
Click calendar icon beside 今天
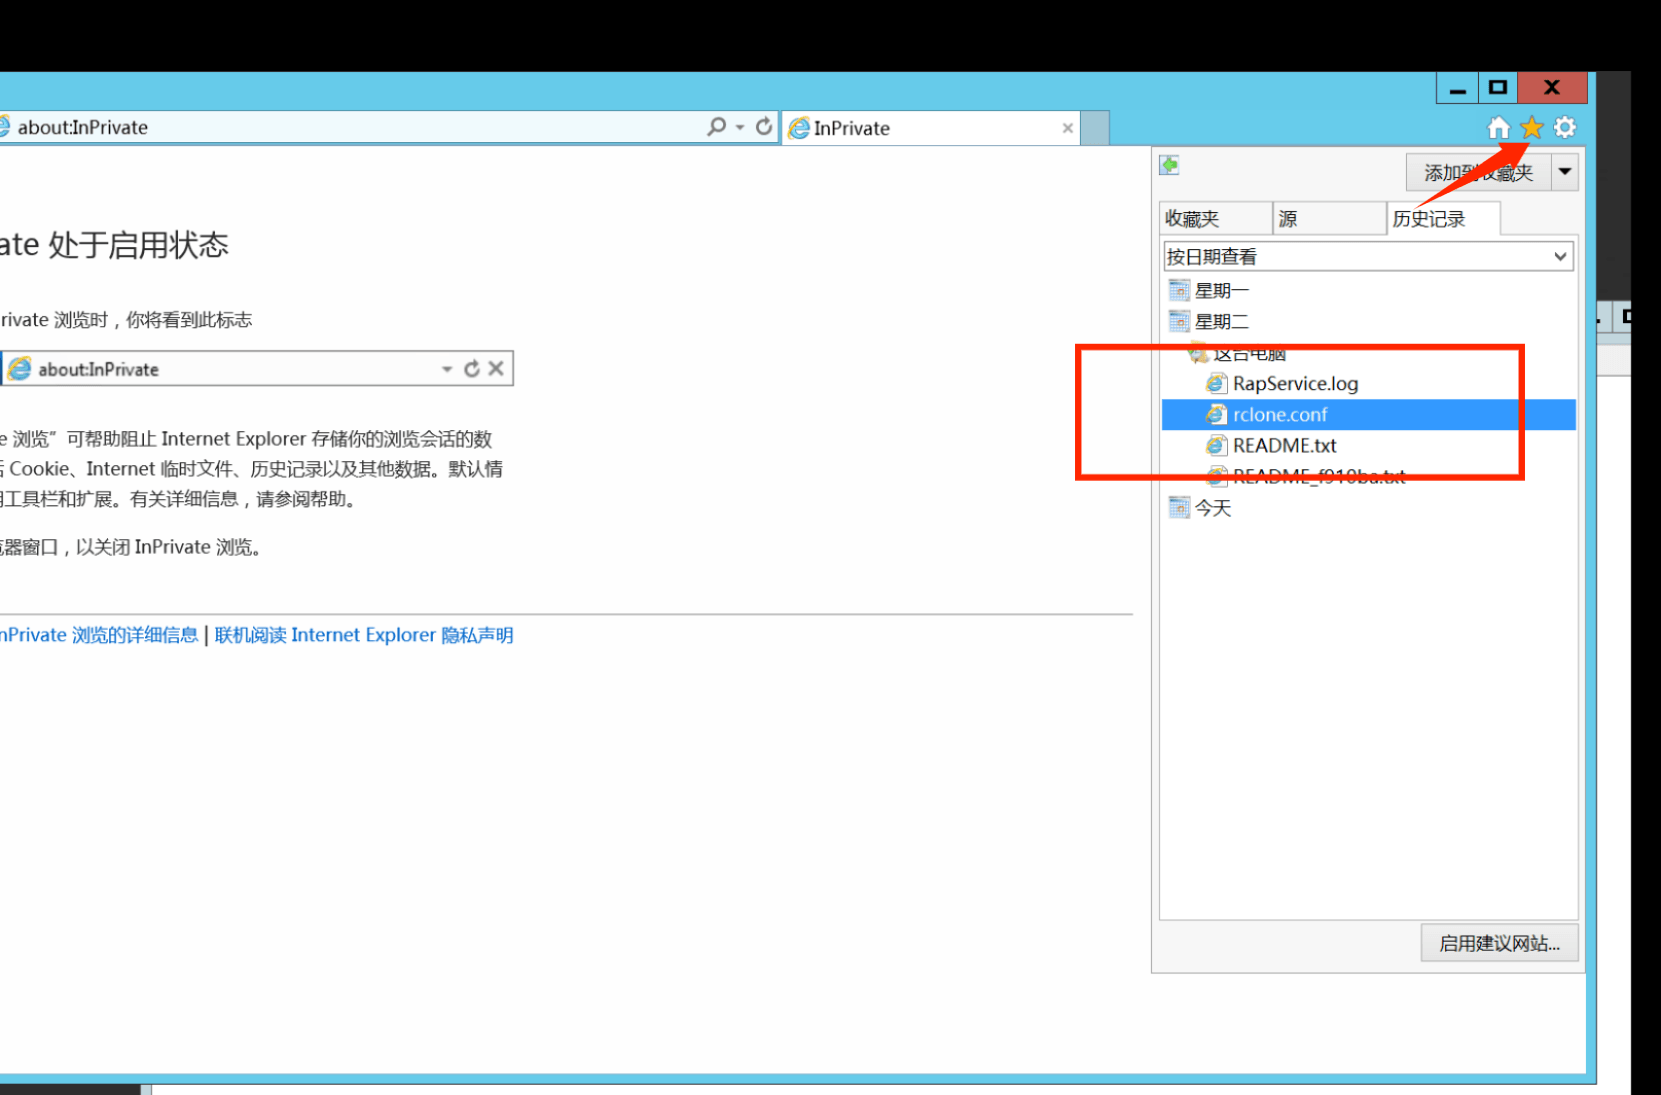(x=1179, y=508)
